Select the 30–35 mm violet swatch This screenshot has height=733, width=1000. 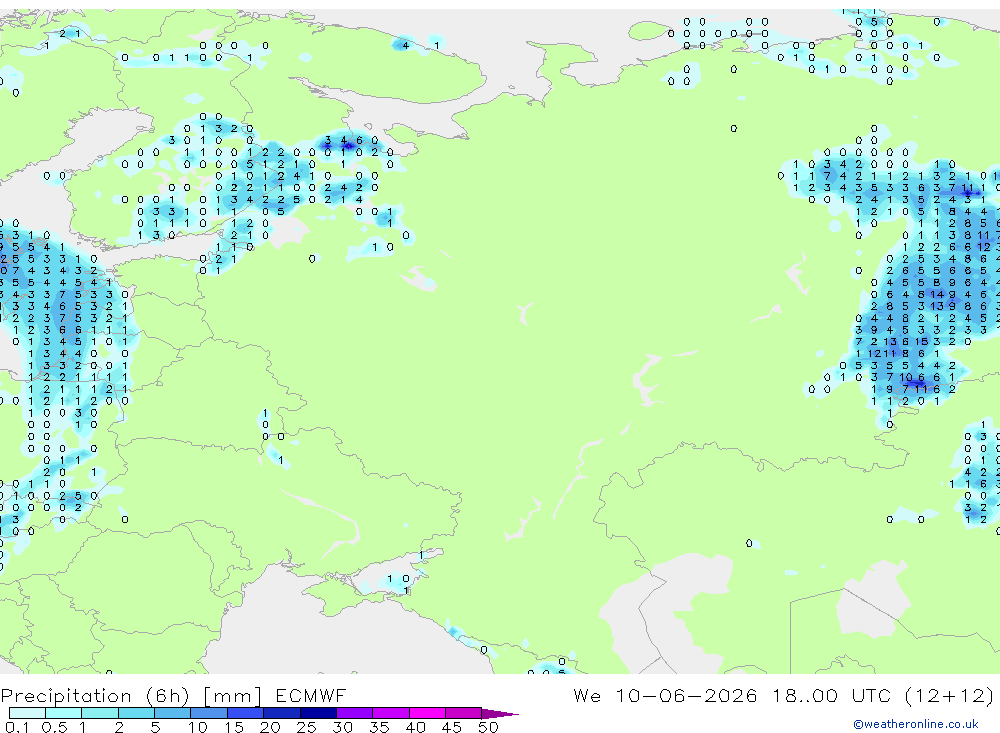point(355,713)
